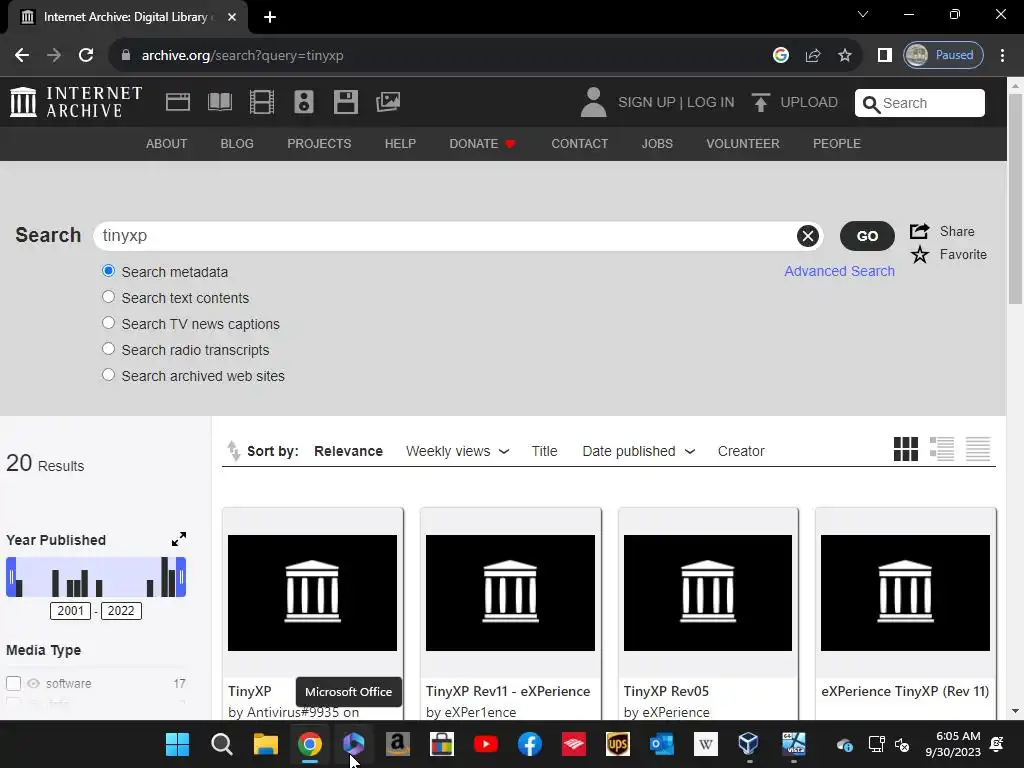This screenshot has height=768, width=1024.
Task: Open YouTube from the taskbar
Action: tap(486, 744)
